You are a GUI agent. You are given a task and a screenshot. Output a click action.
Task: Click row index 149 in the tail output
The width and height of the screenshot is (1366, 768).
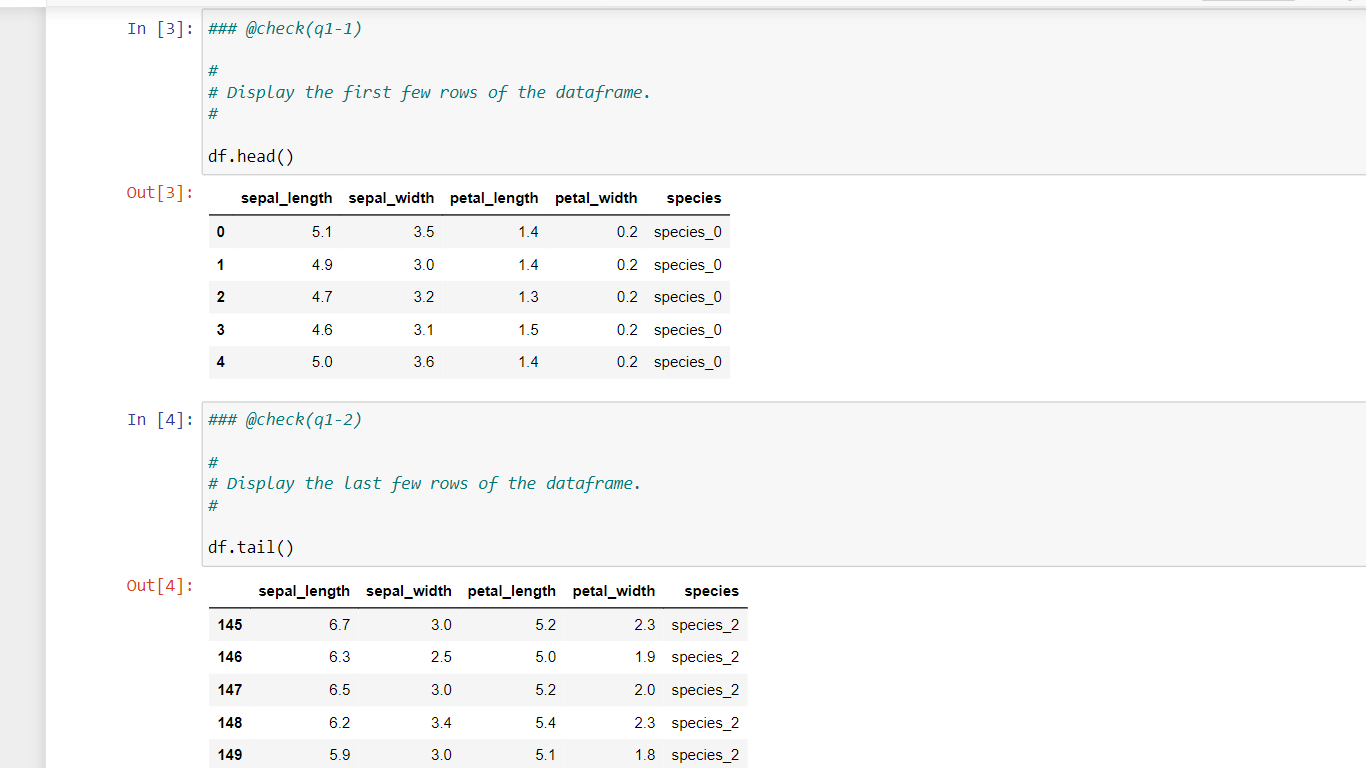[x=229, y=755]
